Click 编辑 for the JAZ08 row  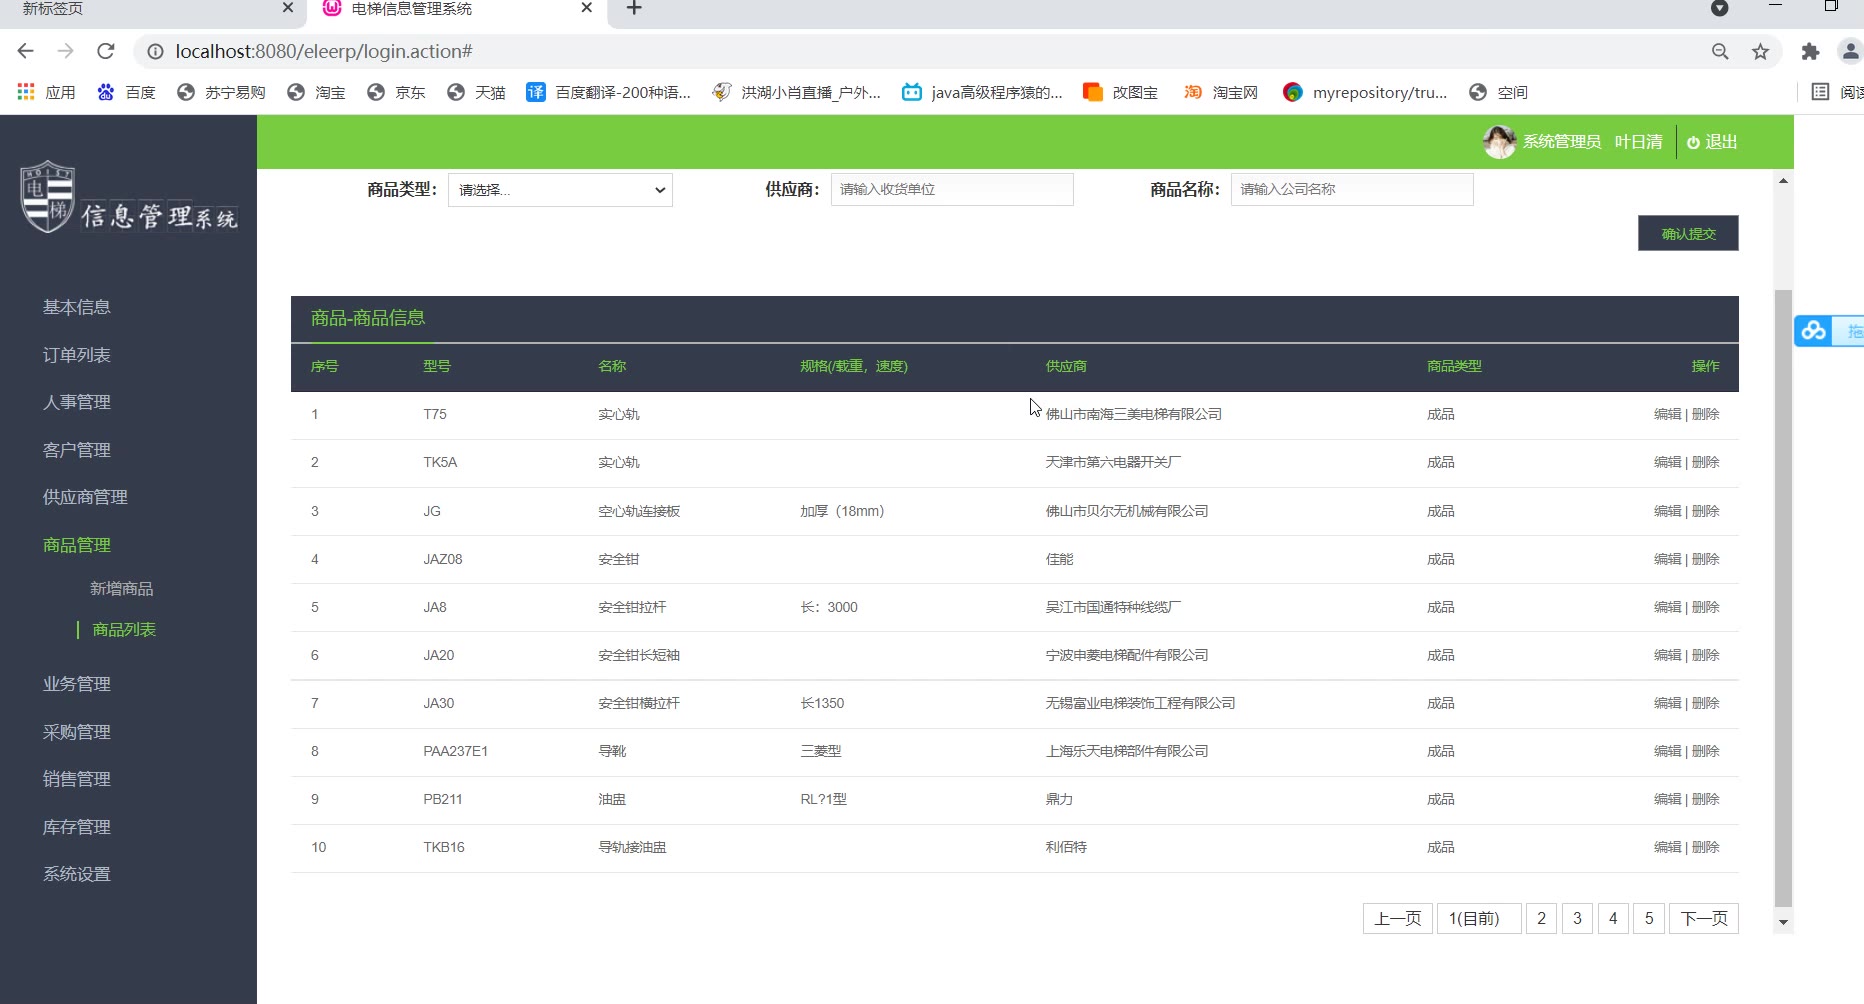[1667, 559]
